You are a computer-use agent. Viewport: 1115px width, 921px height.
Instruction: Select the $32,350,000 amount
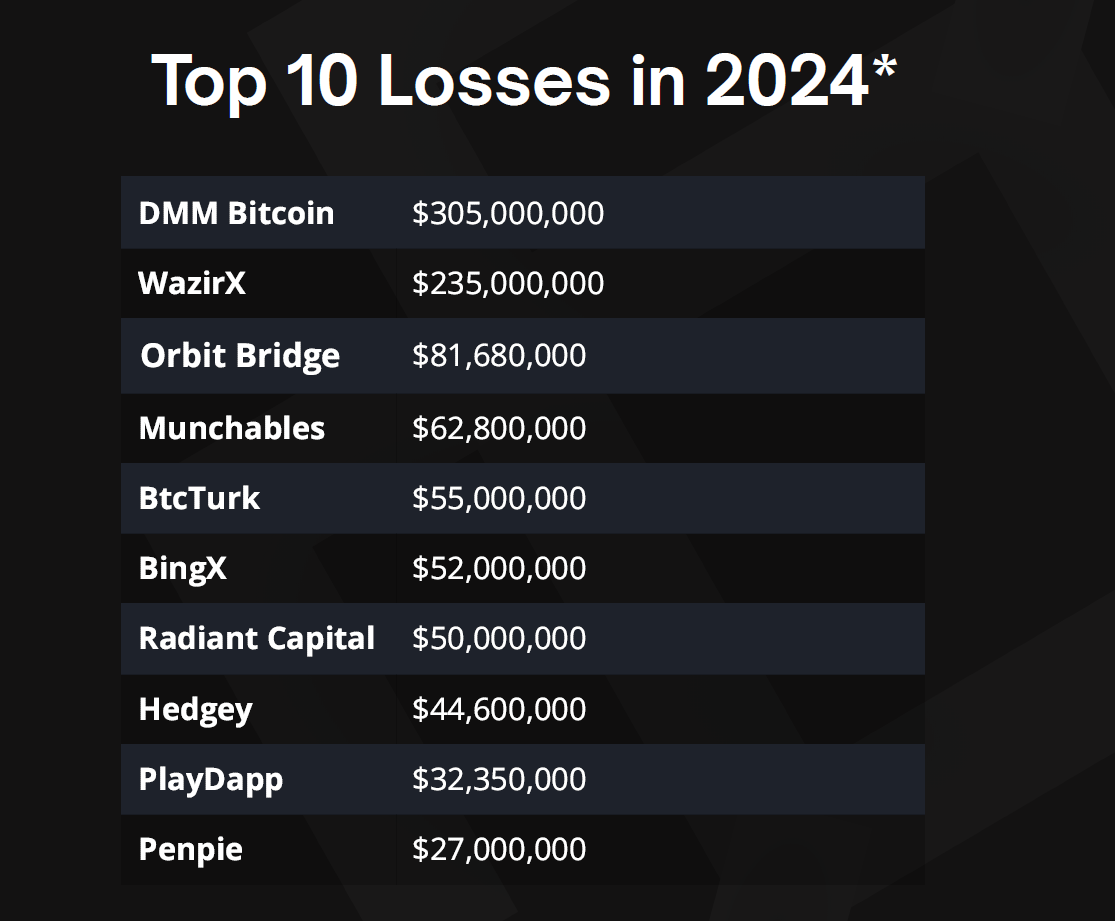coord(499,779)
